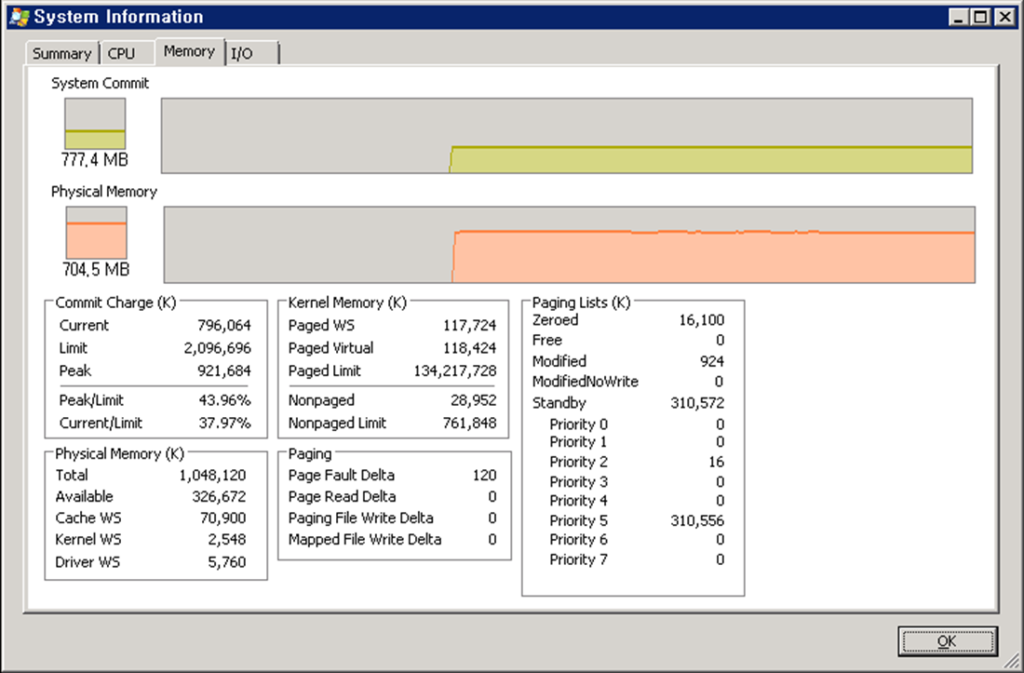Open the I/O tab
The image size is (1024, 673).
(x=252, y=53)
